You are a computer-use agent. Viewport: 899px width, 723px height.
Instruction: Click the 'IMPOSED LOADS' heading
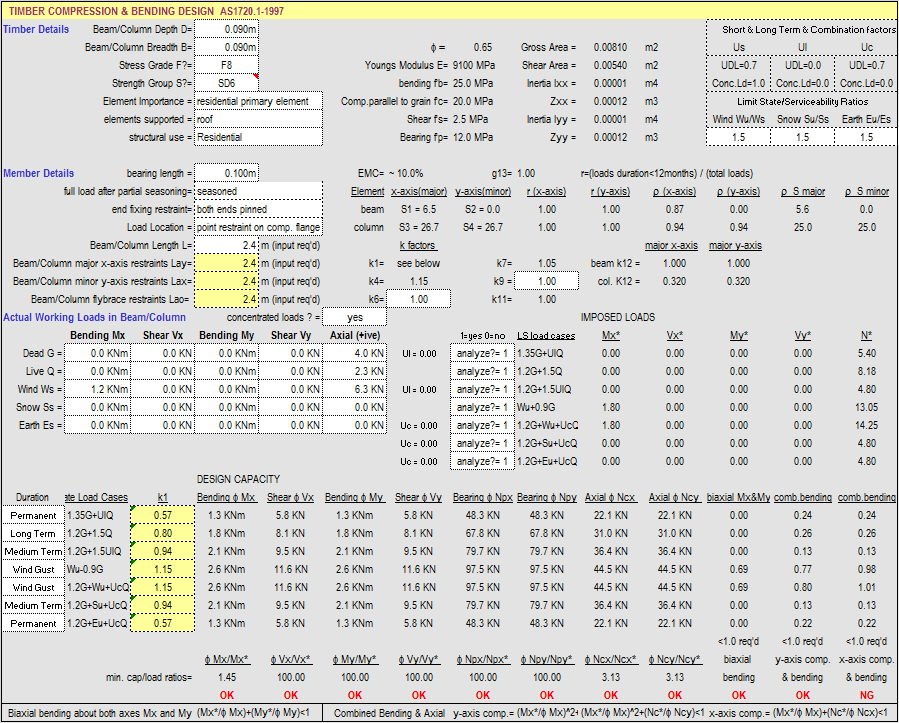617,317
